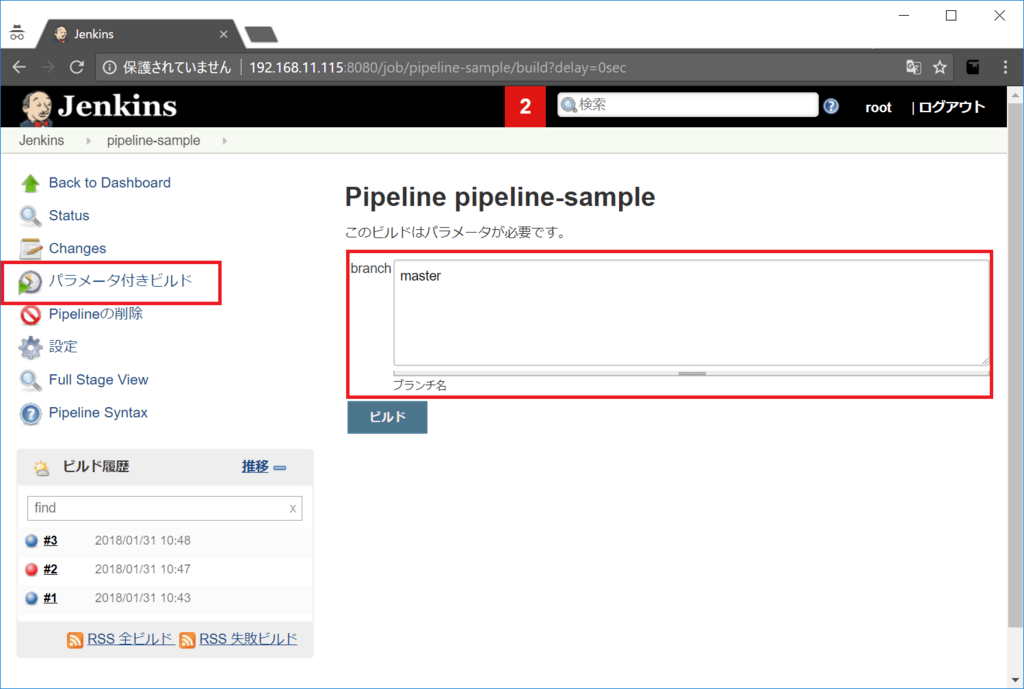Viewport: 1024px width, 689px height.
Task: Click the browser reload icon
Action: [x=77, y=67]
